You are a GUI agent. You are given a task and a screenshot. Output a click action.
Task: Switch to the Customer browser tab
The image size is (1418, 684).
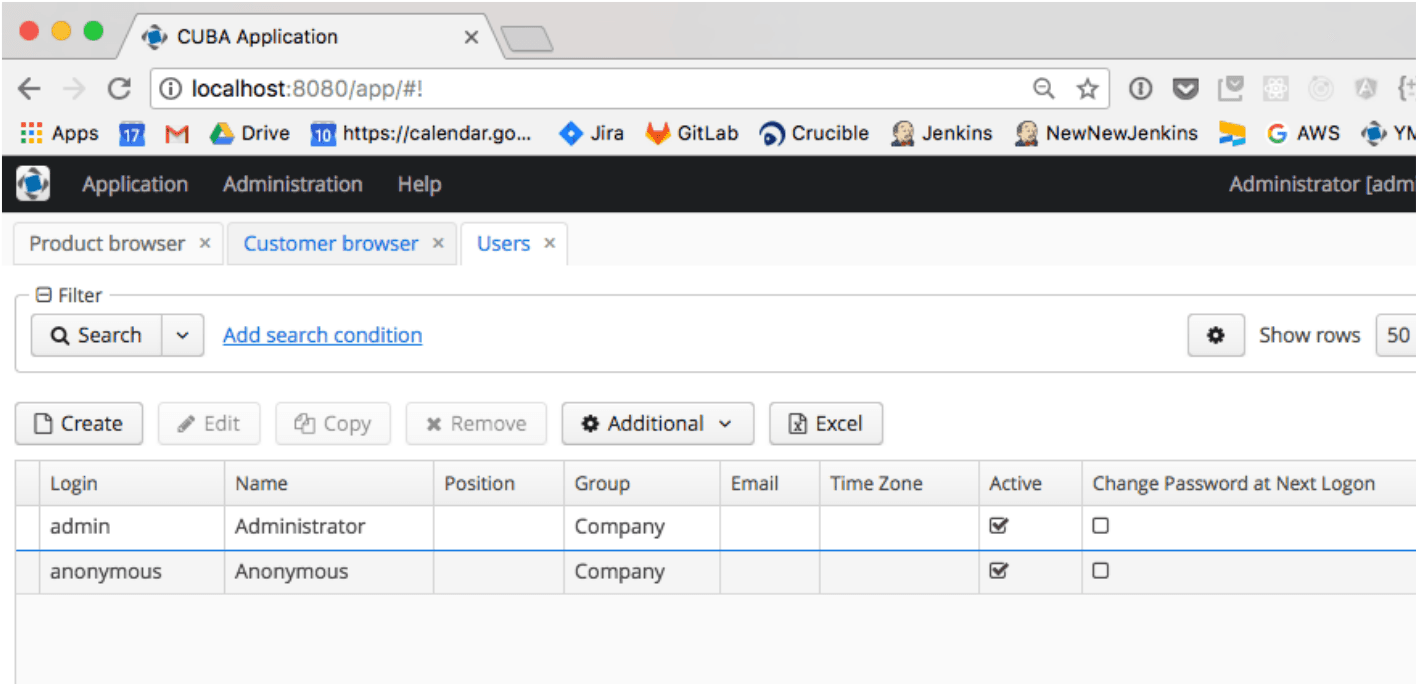331,244
